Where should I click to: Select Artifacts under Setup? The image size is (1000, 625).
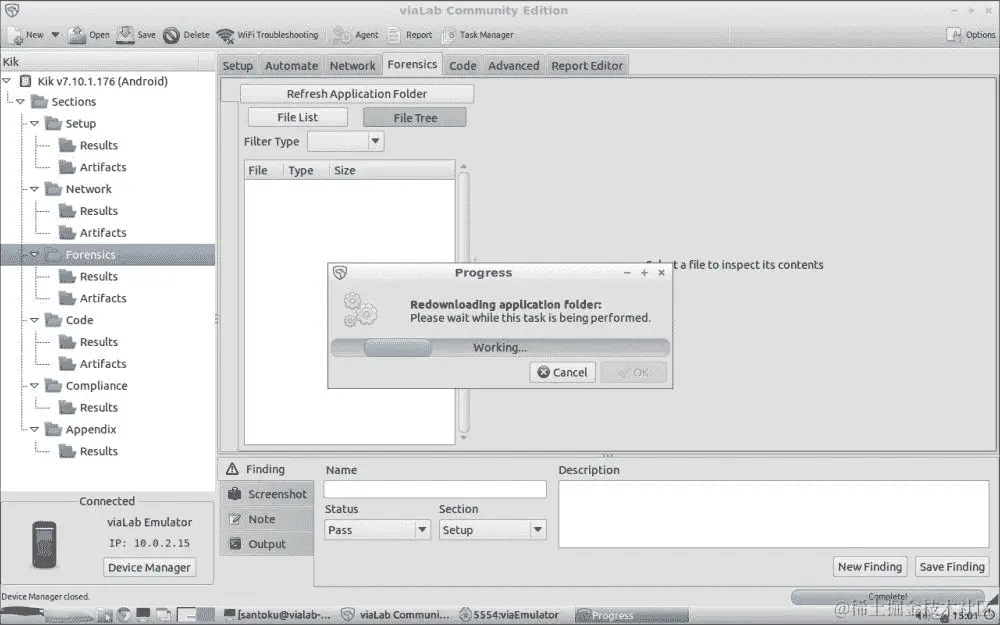pyautogui.click(x=103, y=167)
